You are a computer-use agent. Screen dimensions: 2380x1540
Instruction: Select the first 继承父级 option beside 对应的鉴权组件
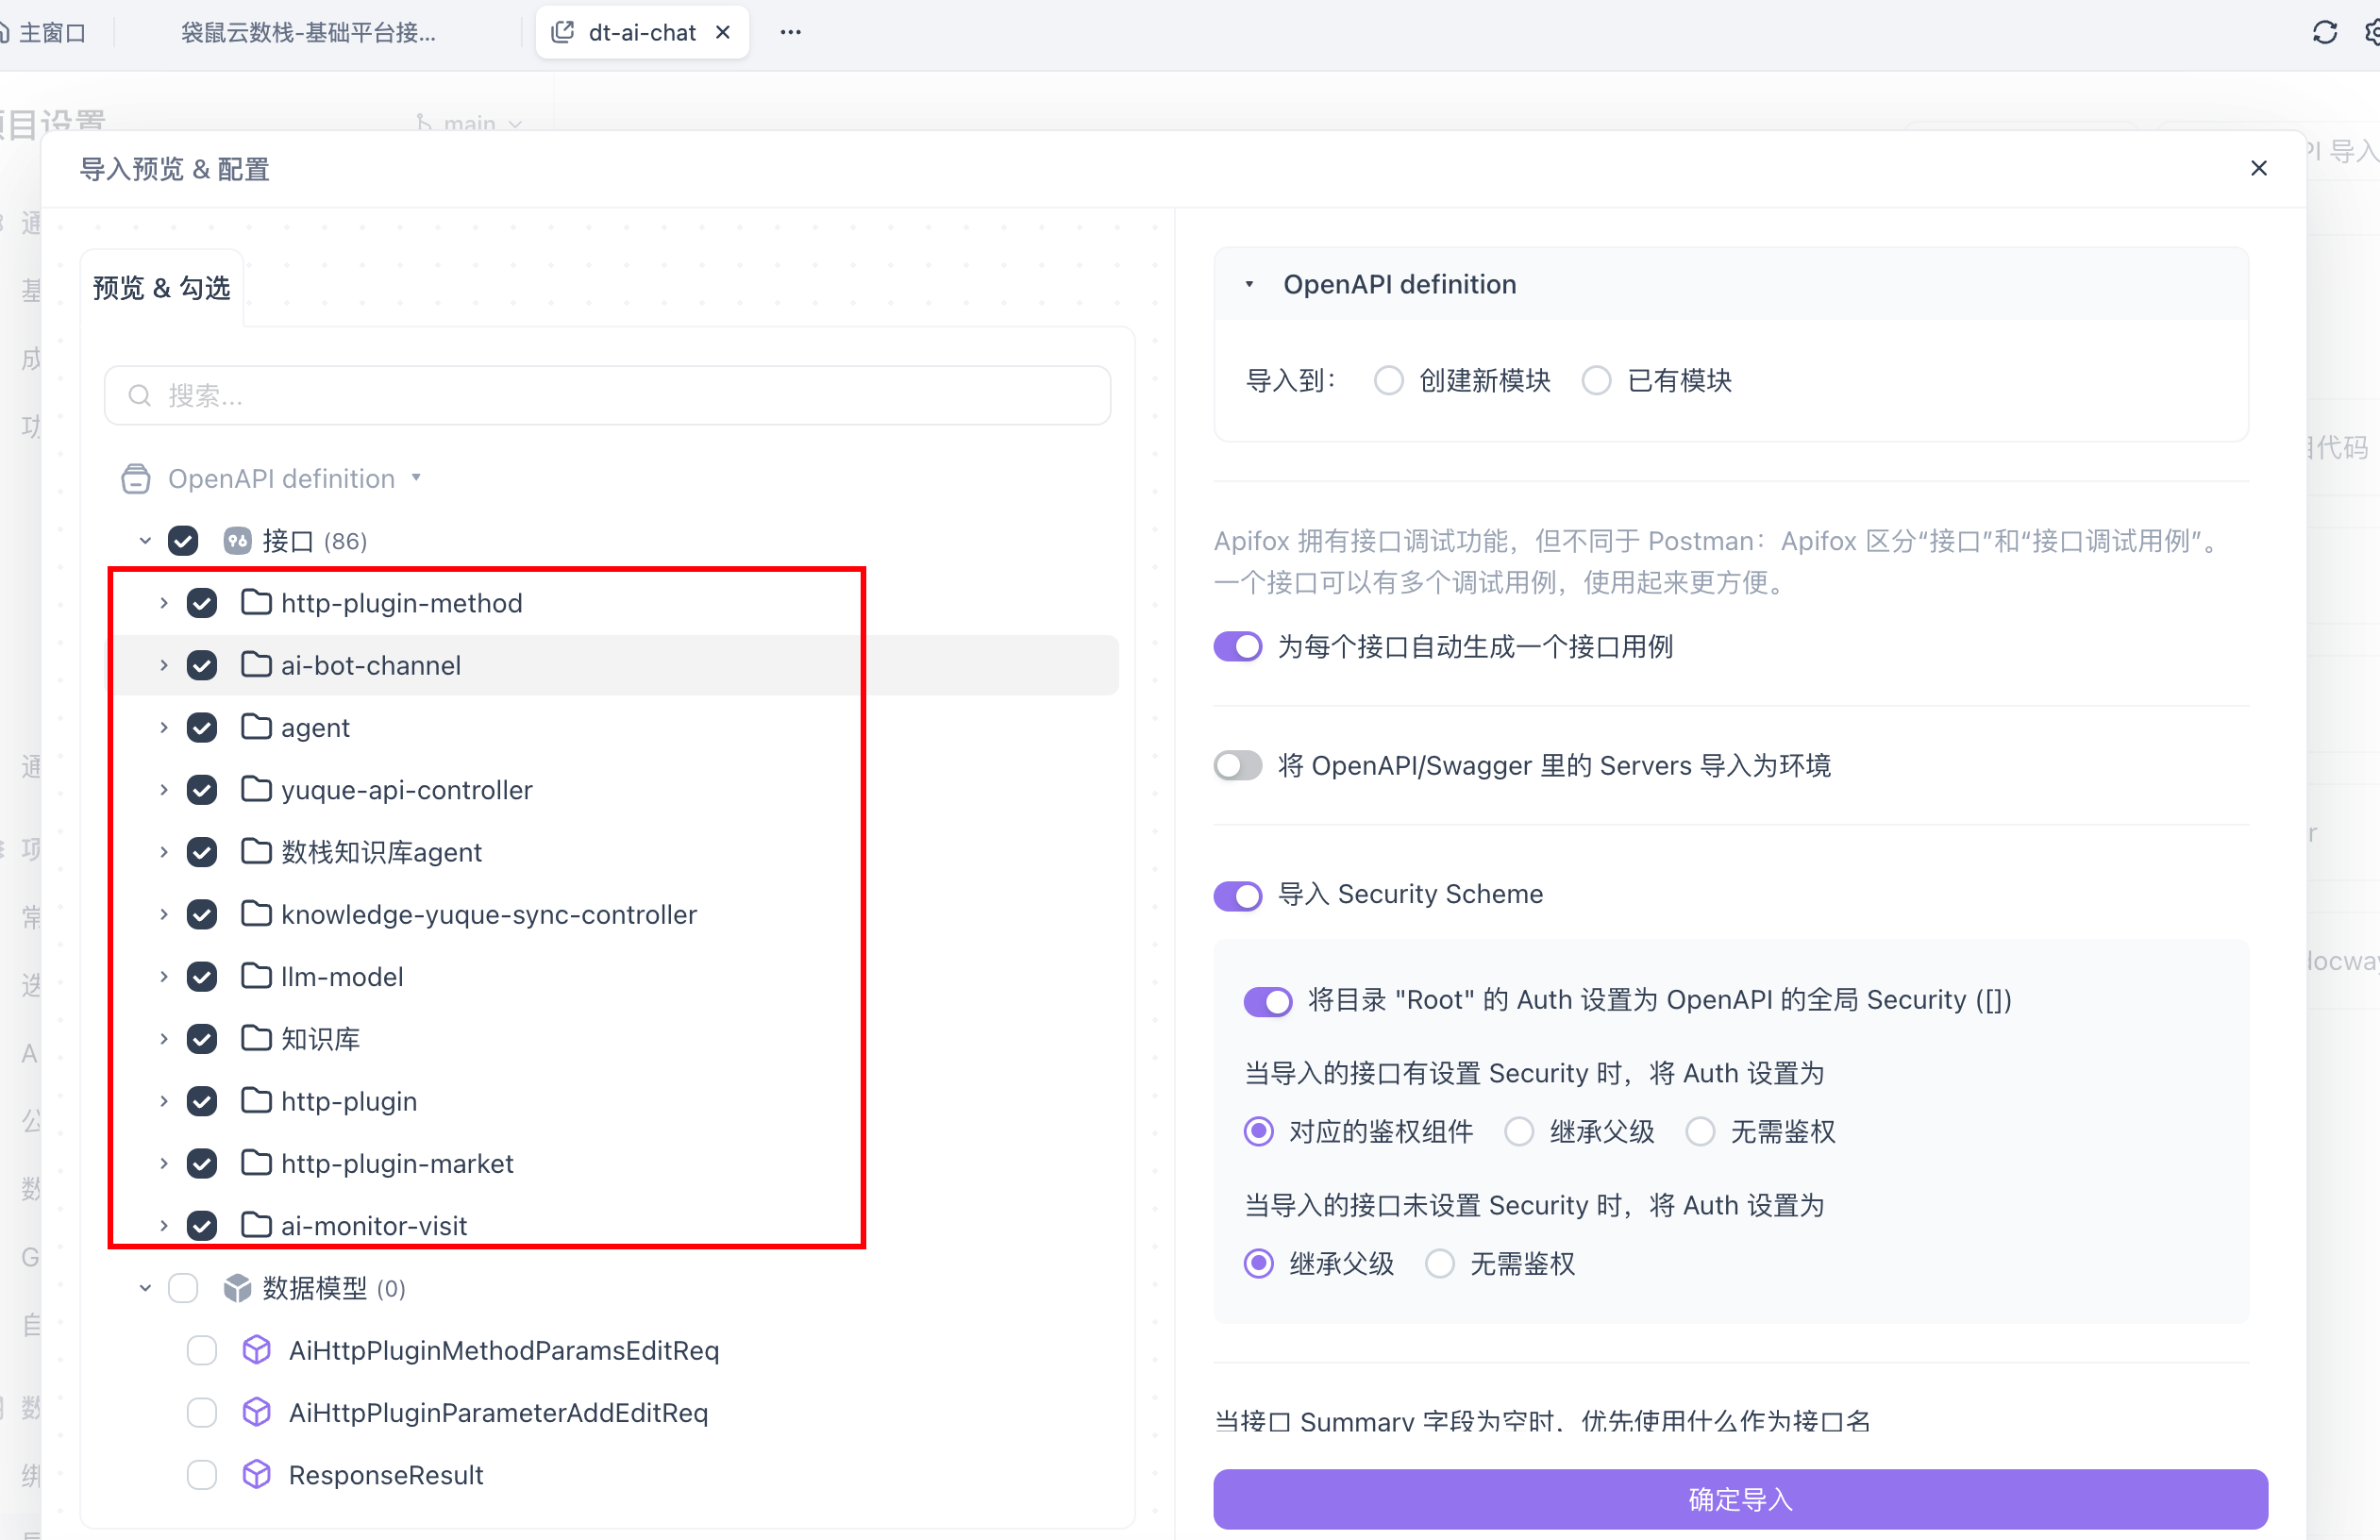coord(1519,1131)
